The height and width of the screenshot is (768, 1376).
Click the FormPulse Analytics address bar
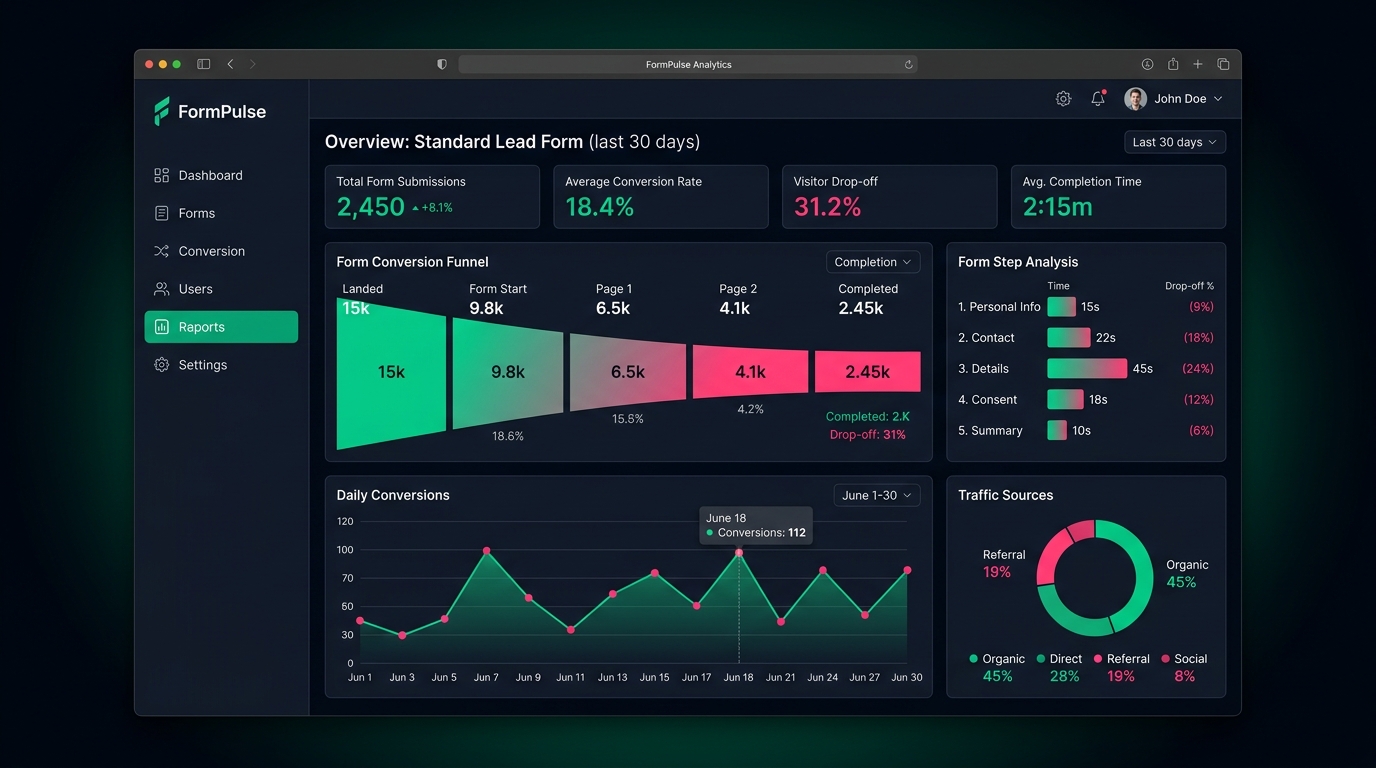click(x=688, y=64)
